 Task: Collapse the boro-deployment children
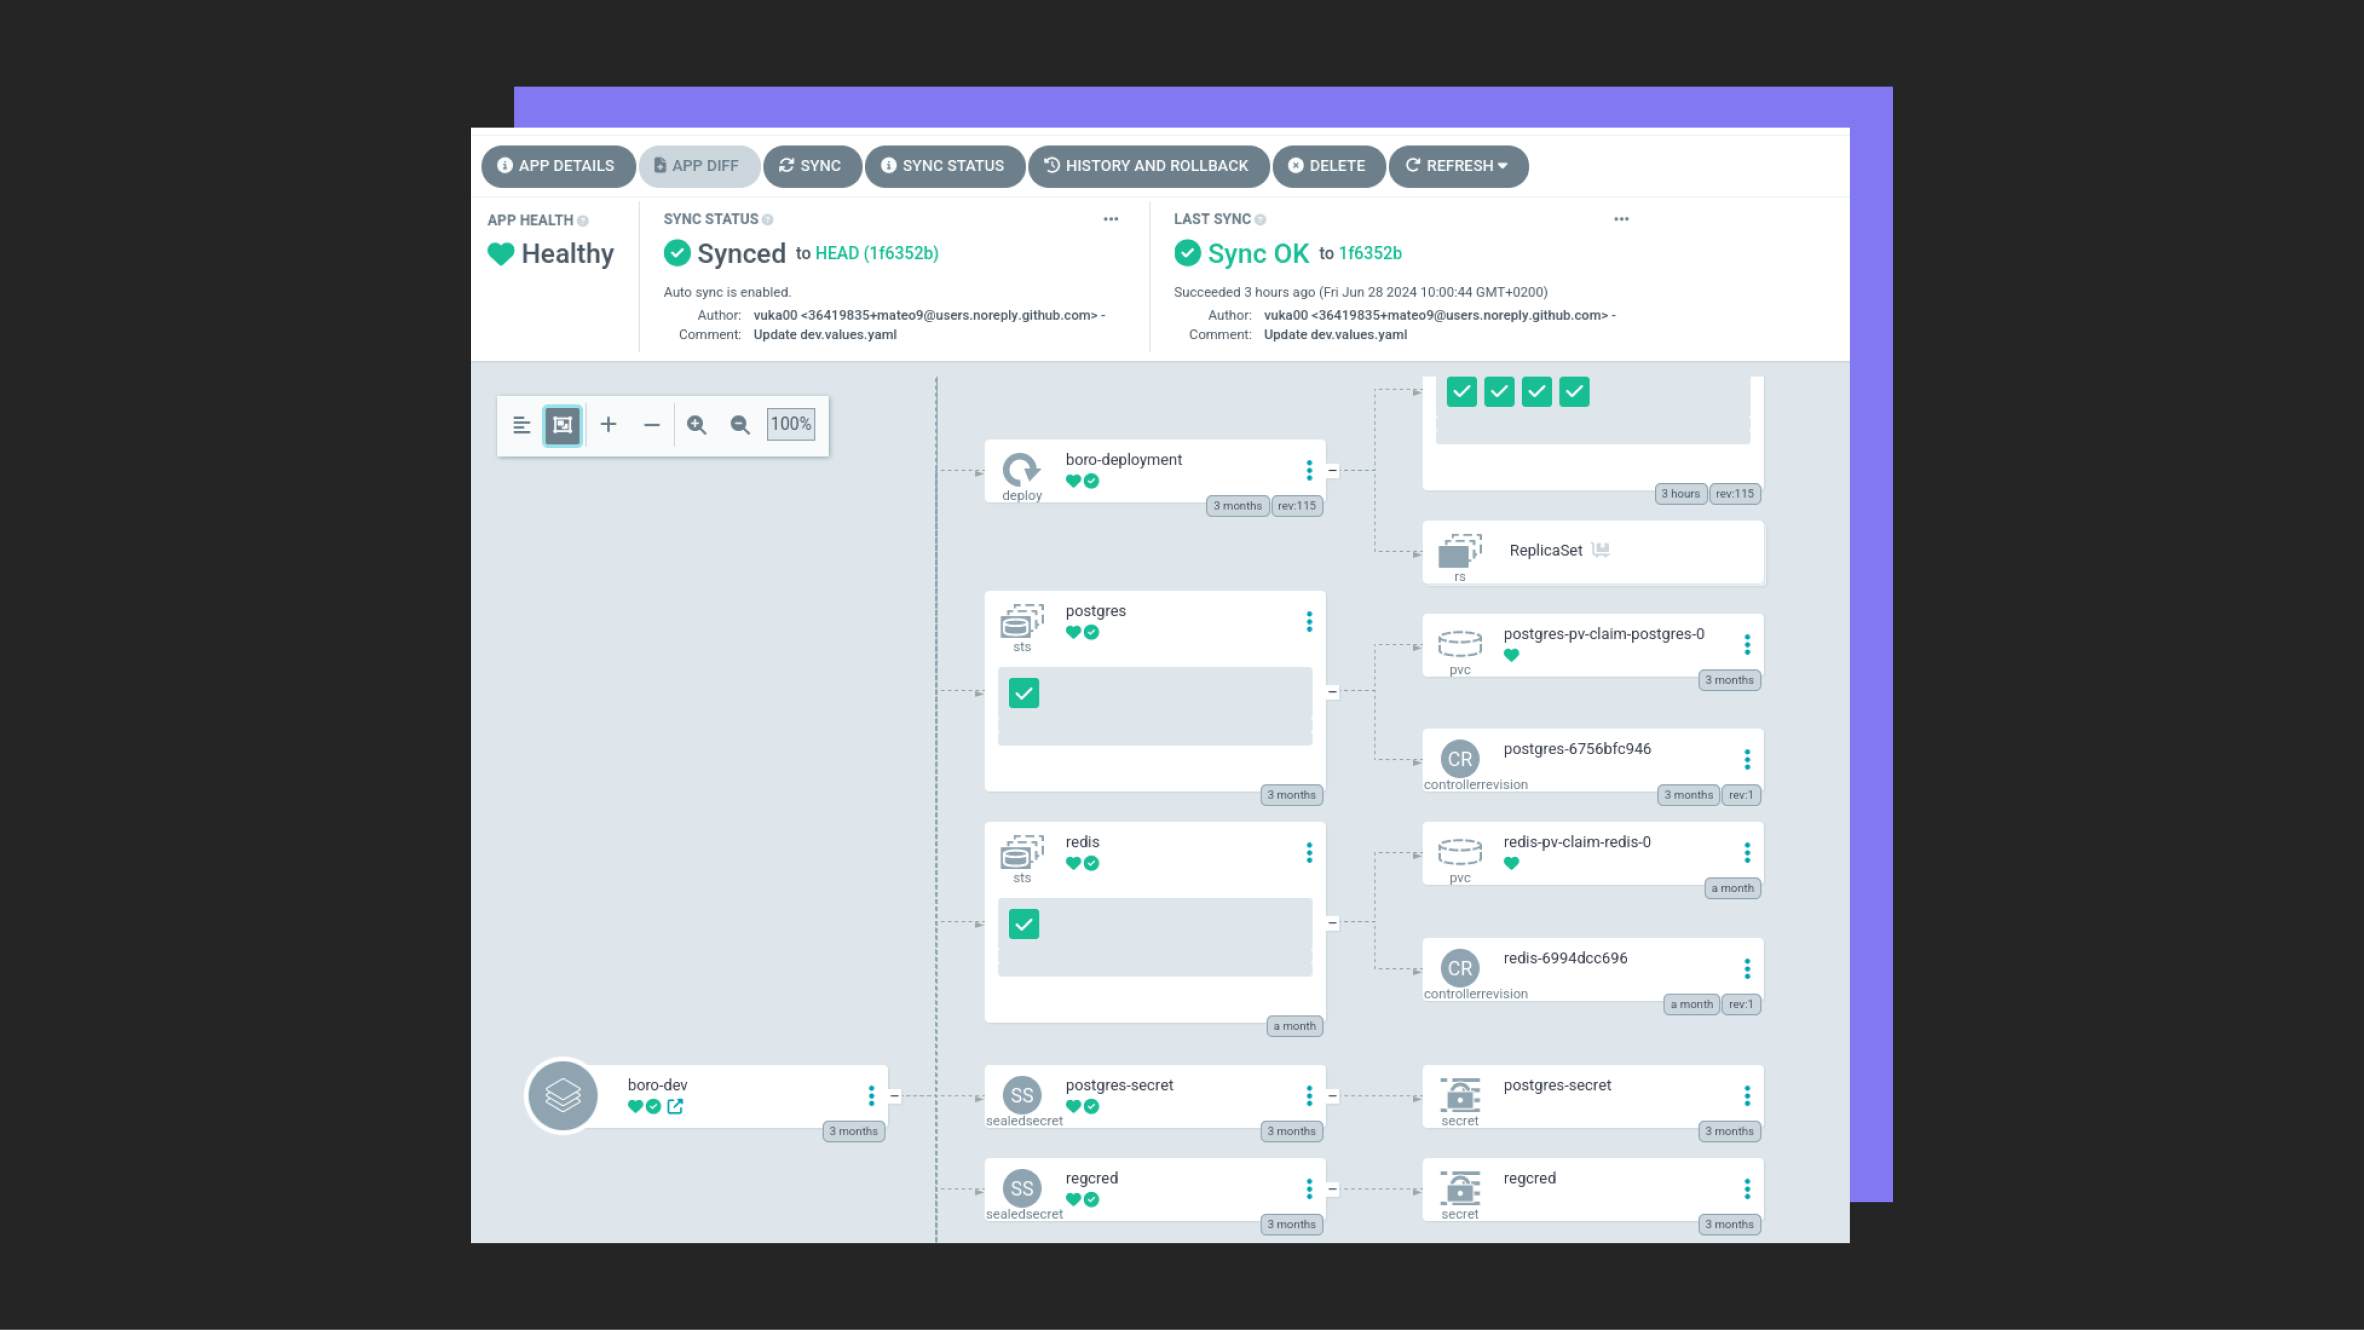pyautogui.click(x=1332, y=471)
